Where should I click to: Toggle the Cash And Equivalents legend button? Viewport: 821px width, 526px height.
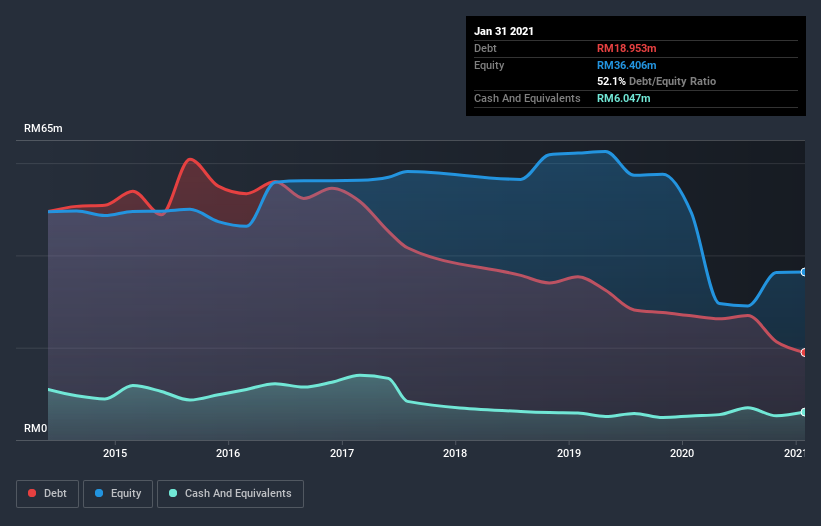click(230, 494)
